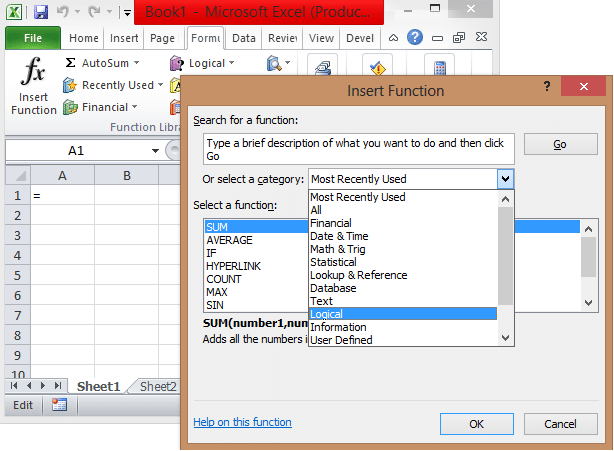The height and width of the screenshot is (451, 614).
Task: Minimize the Ribbon caret icon
Action: 393,38
